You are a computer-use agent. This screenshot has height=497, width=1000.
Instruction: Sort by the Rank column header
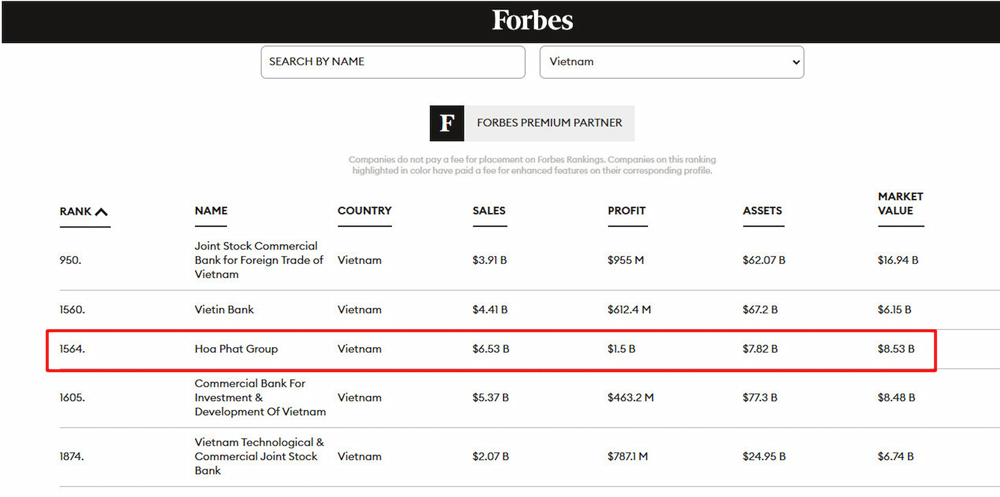75,211
